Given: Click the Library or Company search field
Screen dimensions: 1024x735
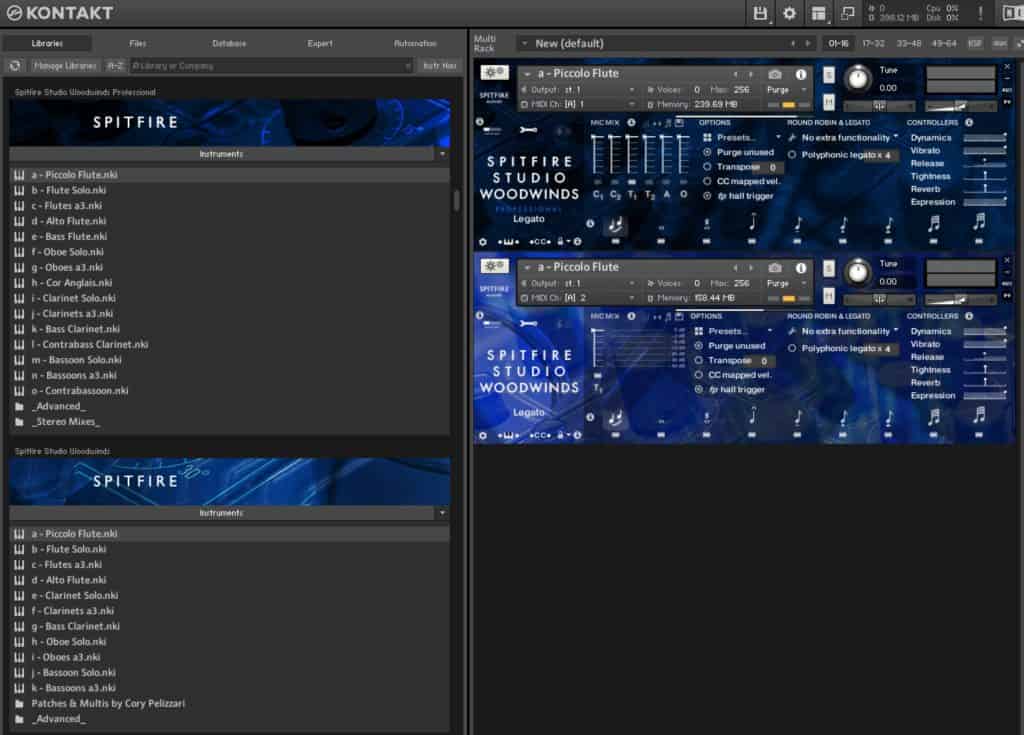Looking at the screenshot, I should click(271, 66).
